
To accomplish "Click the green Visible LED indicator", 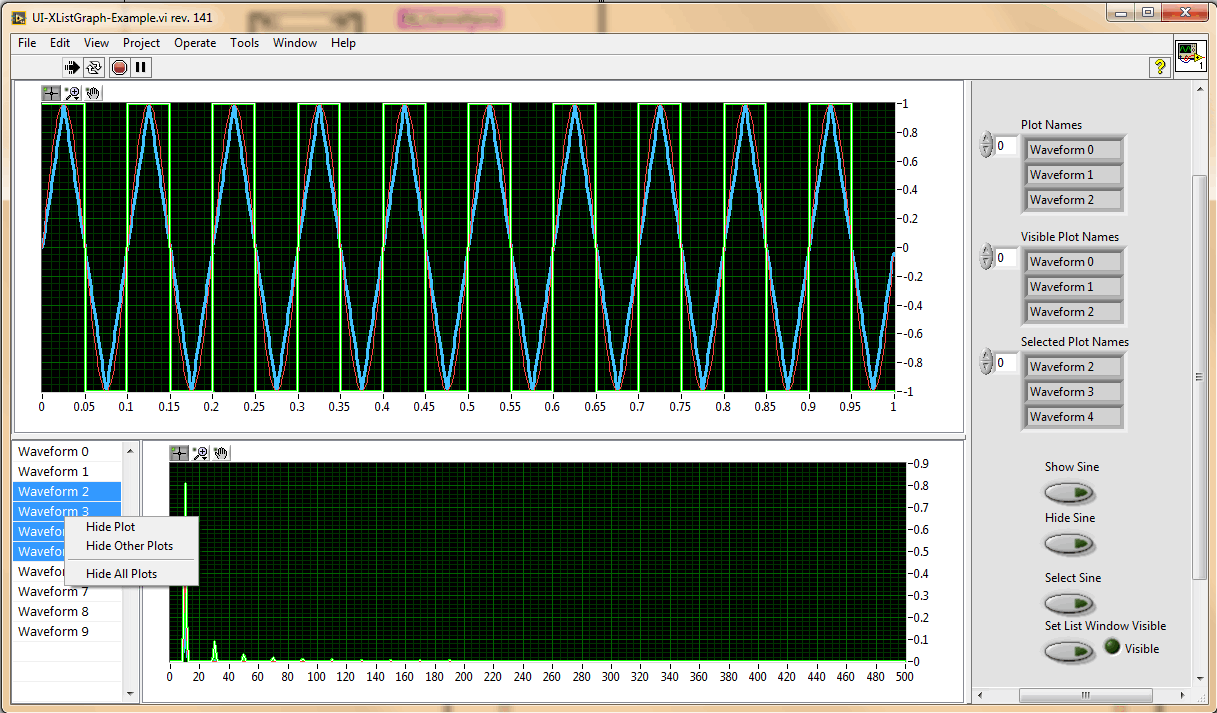I will coord(1111,647).
